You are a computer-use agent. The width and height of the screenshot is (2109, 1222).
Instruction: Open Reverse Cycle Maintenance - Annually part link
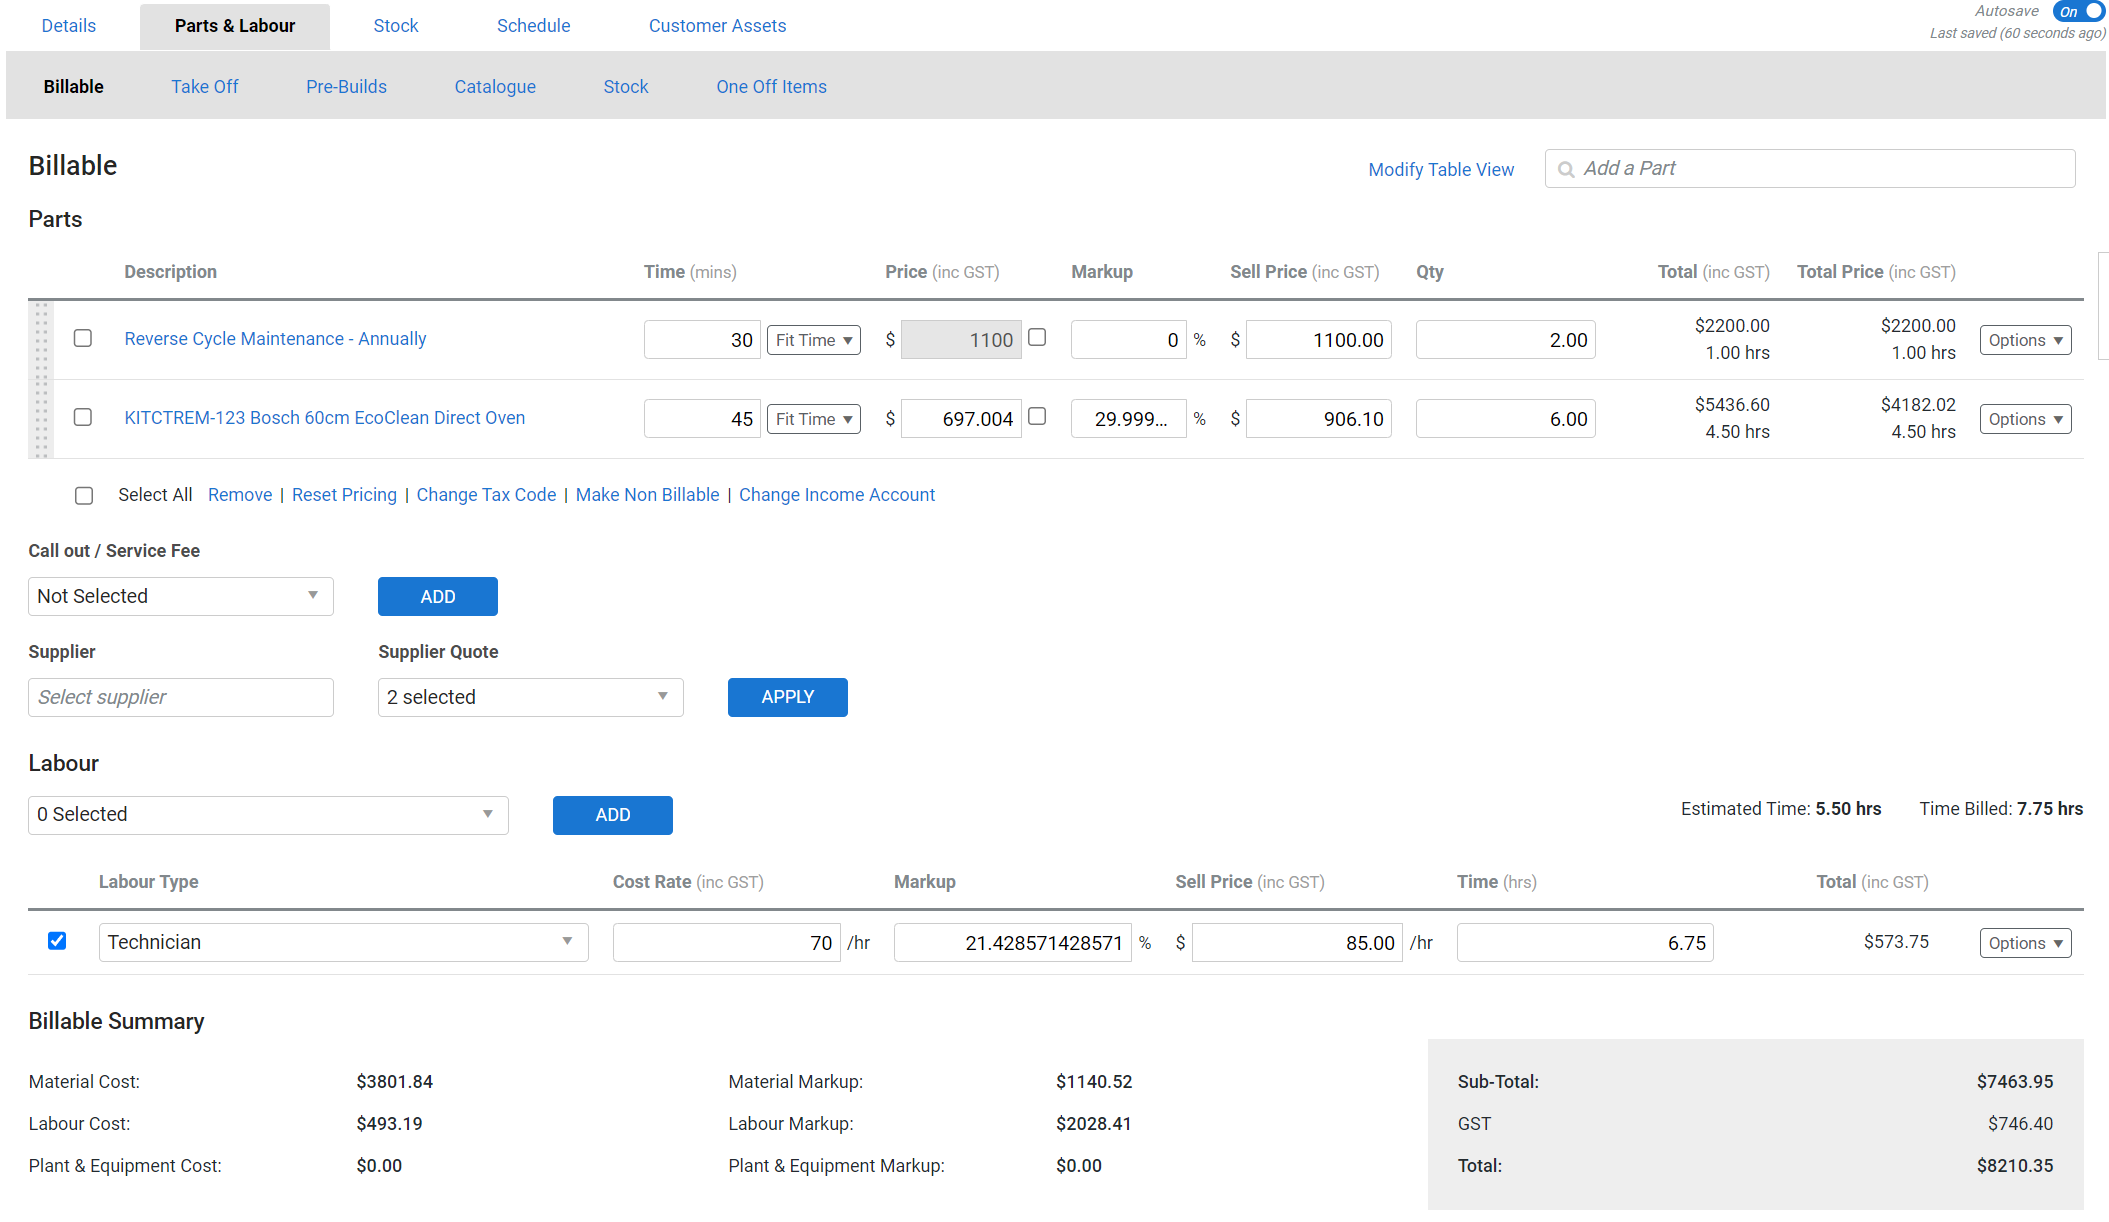[275, 339]
